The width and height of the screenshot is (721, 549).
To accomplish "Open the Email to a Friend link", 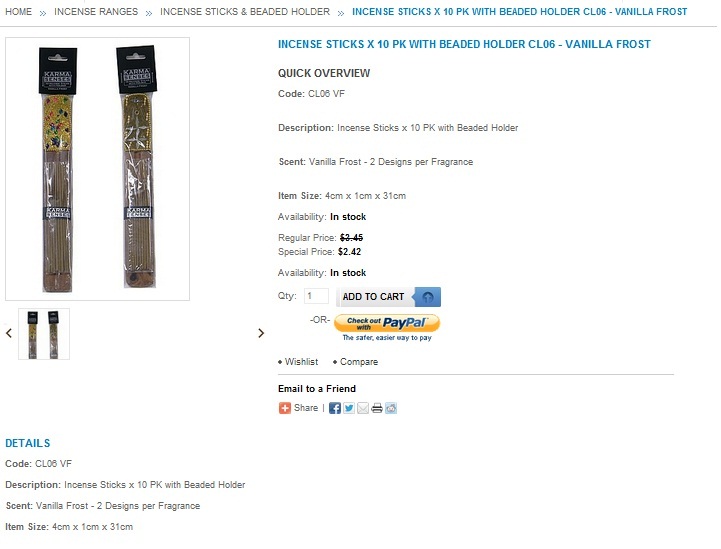I will [x=317, y=389].
